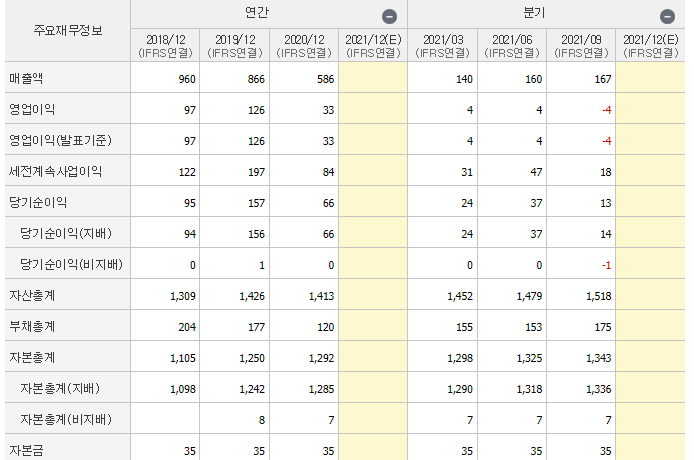
Task: Click the 자본금 row label
Action: click(x=26, y=450)
